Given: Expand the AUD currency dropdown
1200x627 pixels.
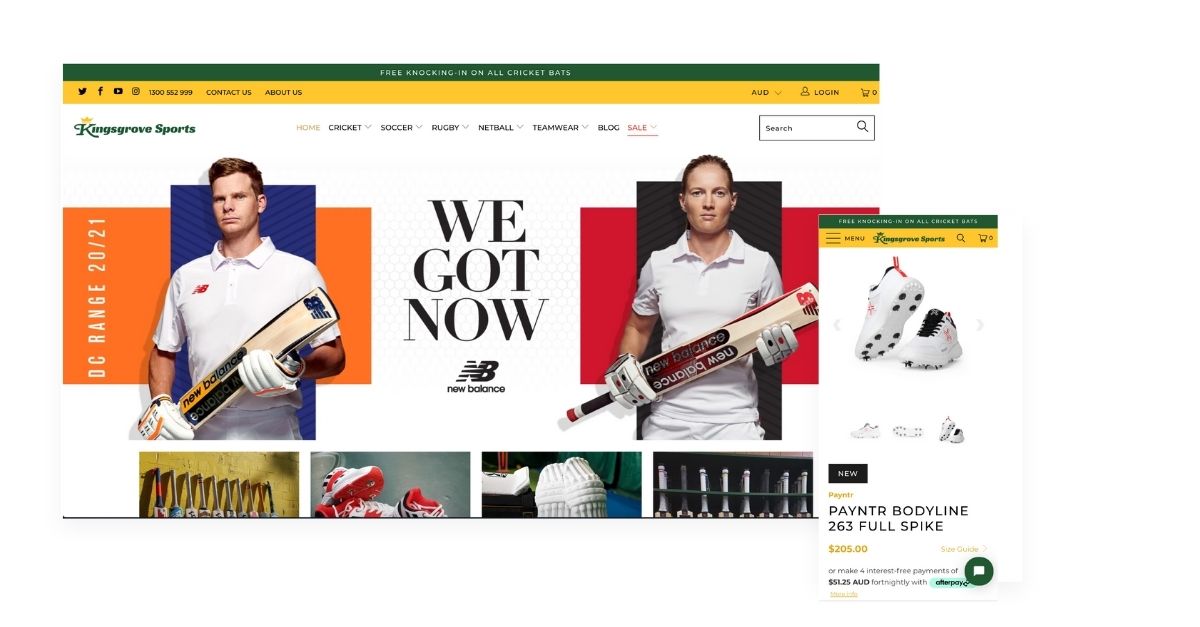Looking at the screenshot, I should tap(767, 92).
